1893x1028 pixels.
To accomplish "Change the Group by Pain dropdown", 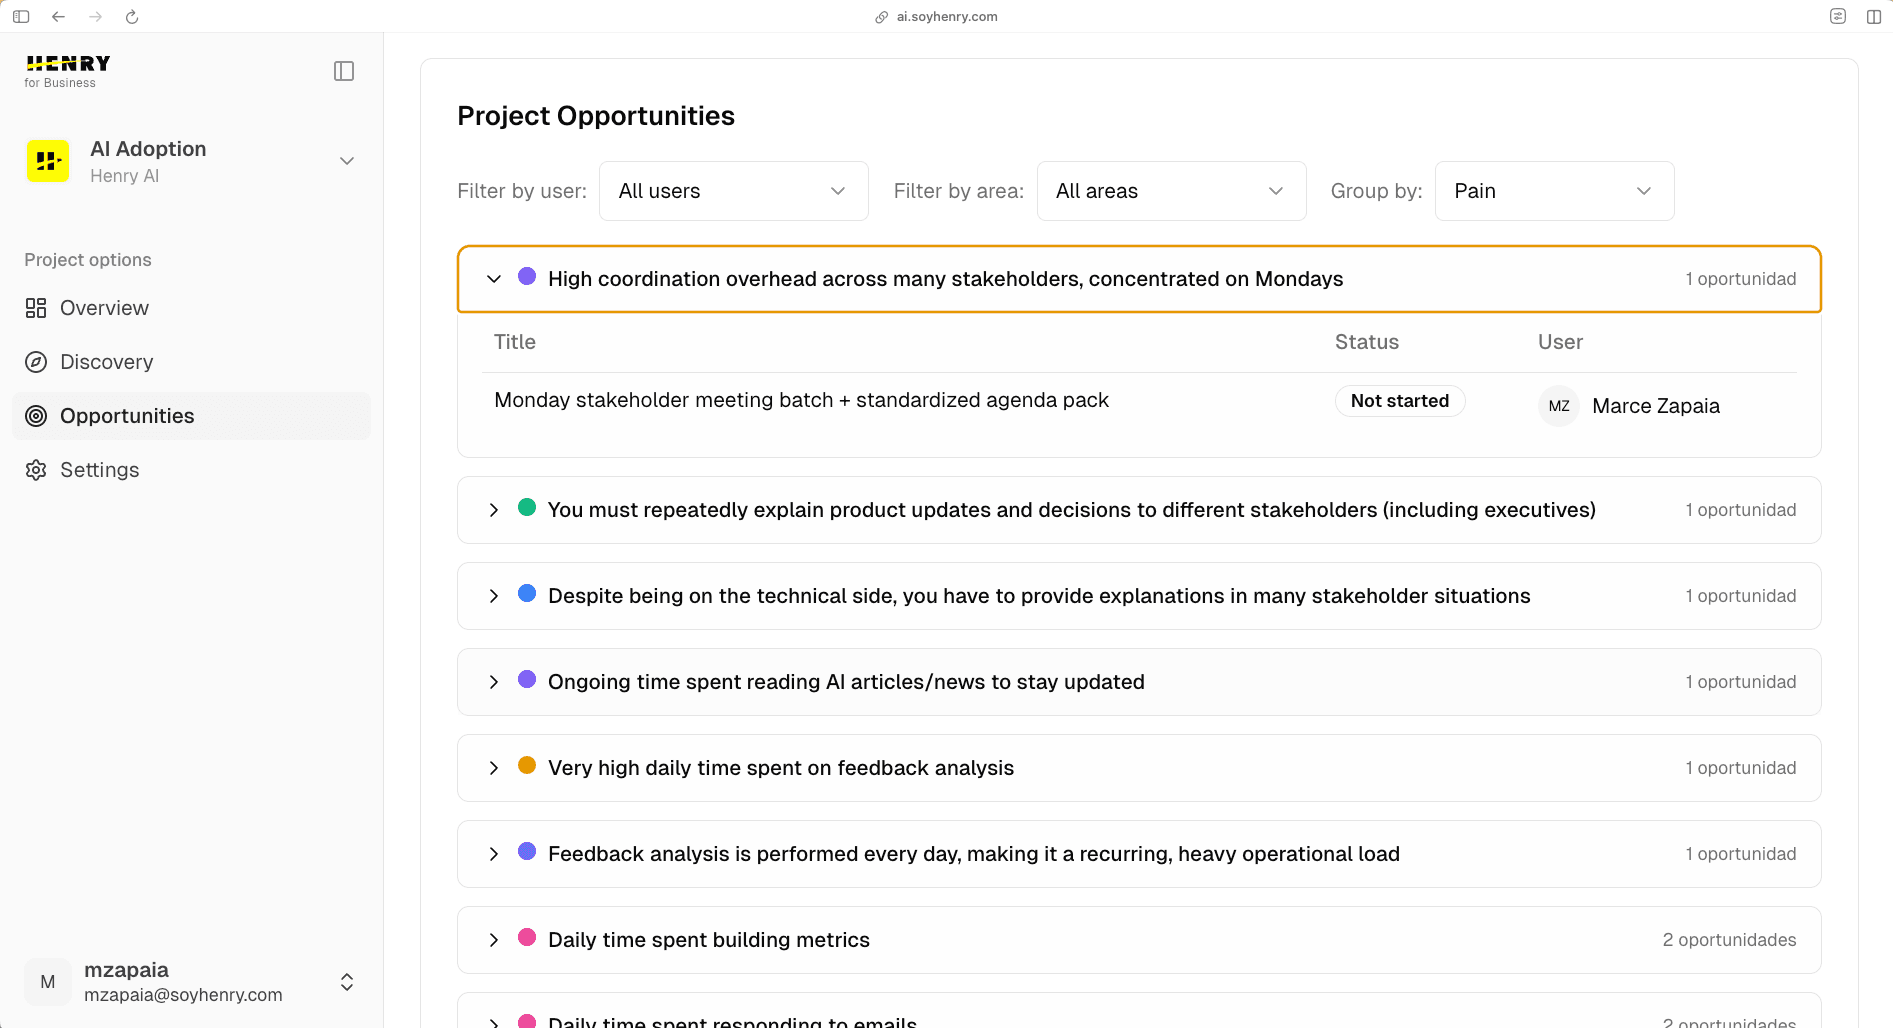I will 1553,191.
